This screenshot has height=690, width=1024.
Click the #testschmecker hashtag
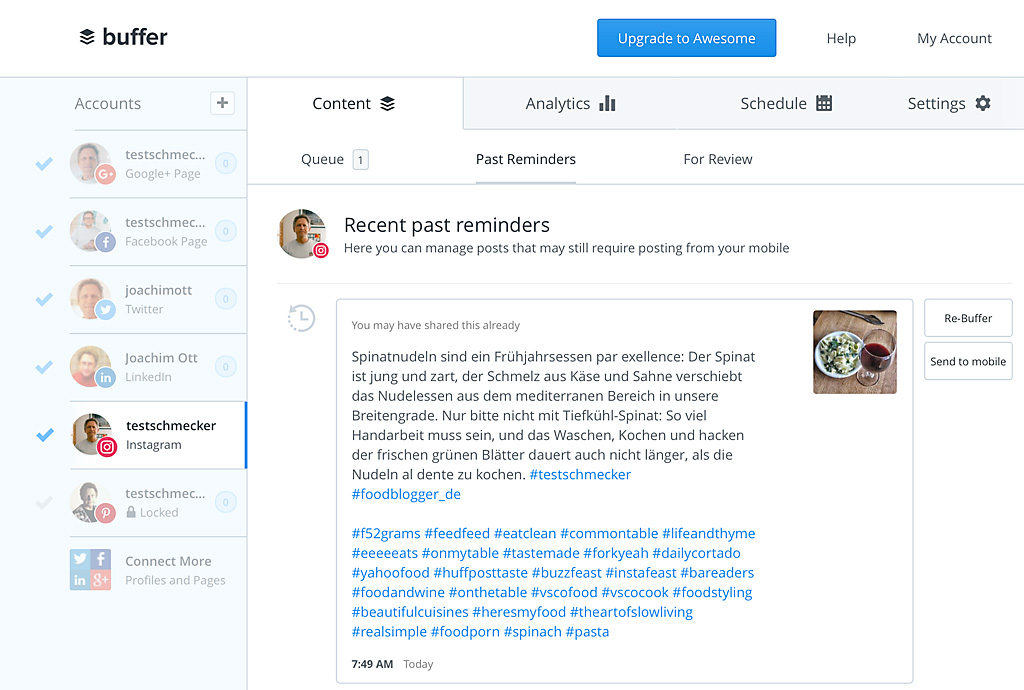click(580, 475)
